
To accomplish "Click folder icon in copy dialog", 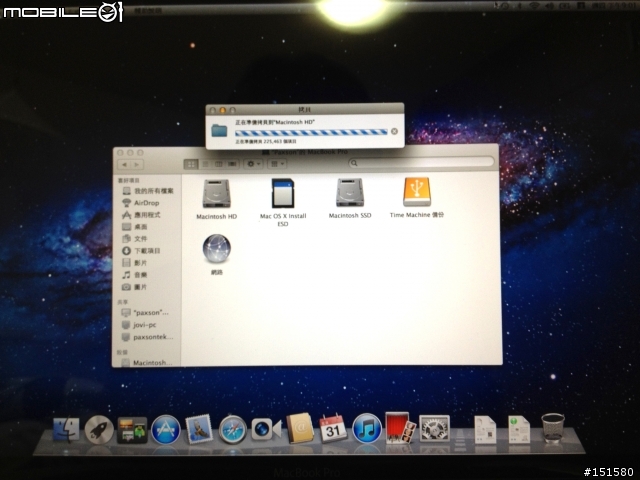I will (x=219, y=131).
